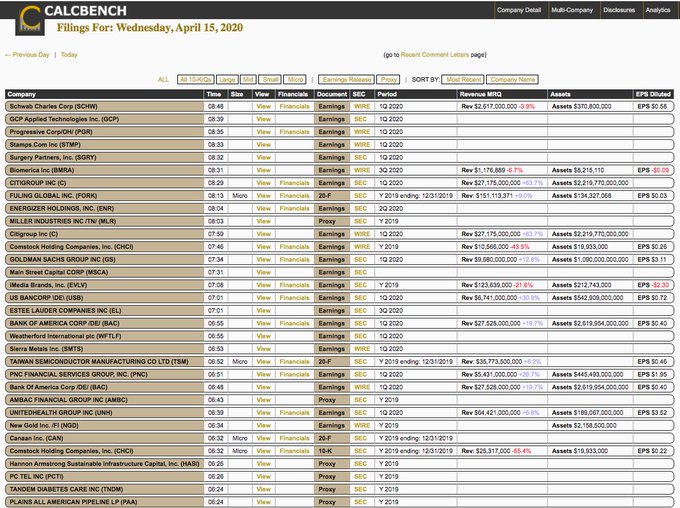This screenshot has width=680, height=508.
Task: Open the Disclosures menu
Action: (619, 10)
